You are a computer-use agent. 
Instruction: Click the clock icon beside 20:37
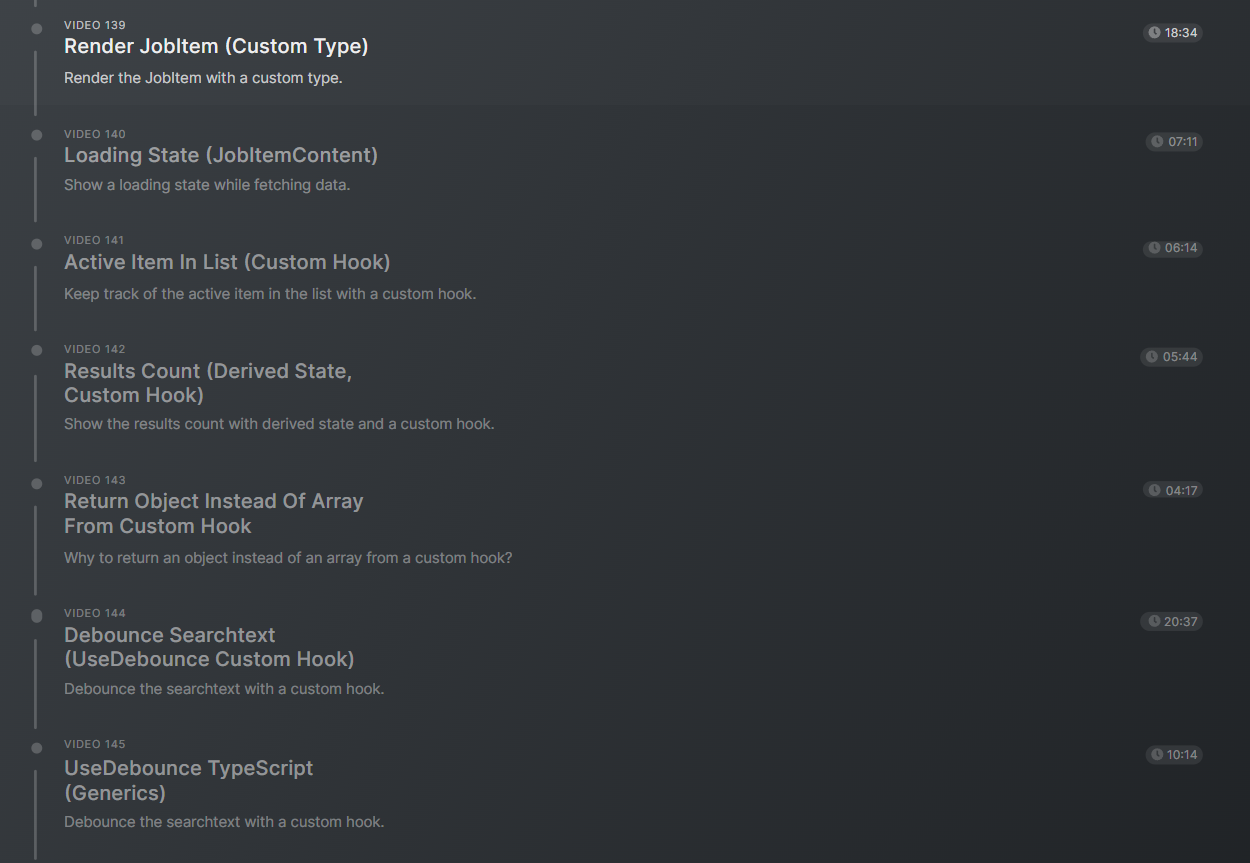pyautogui.click(x=1152, y=622)
